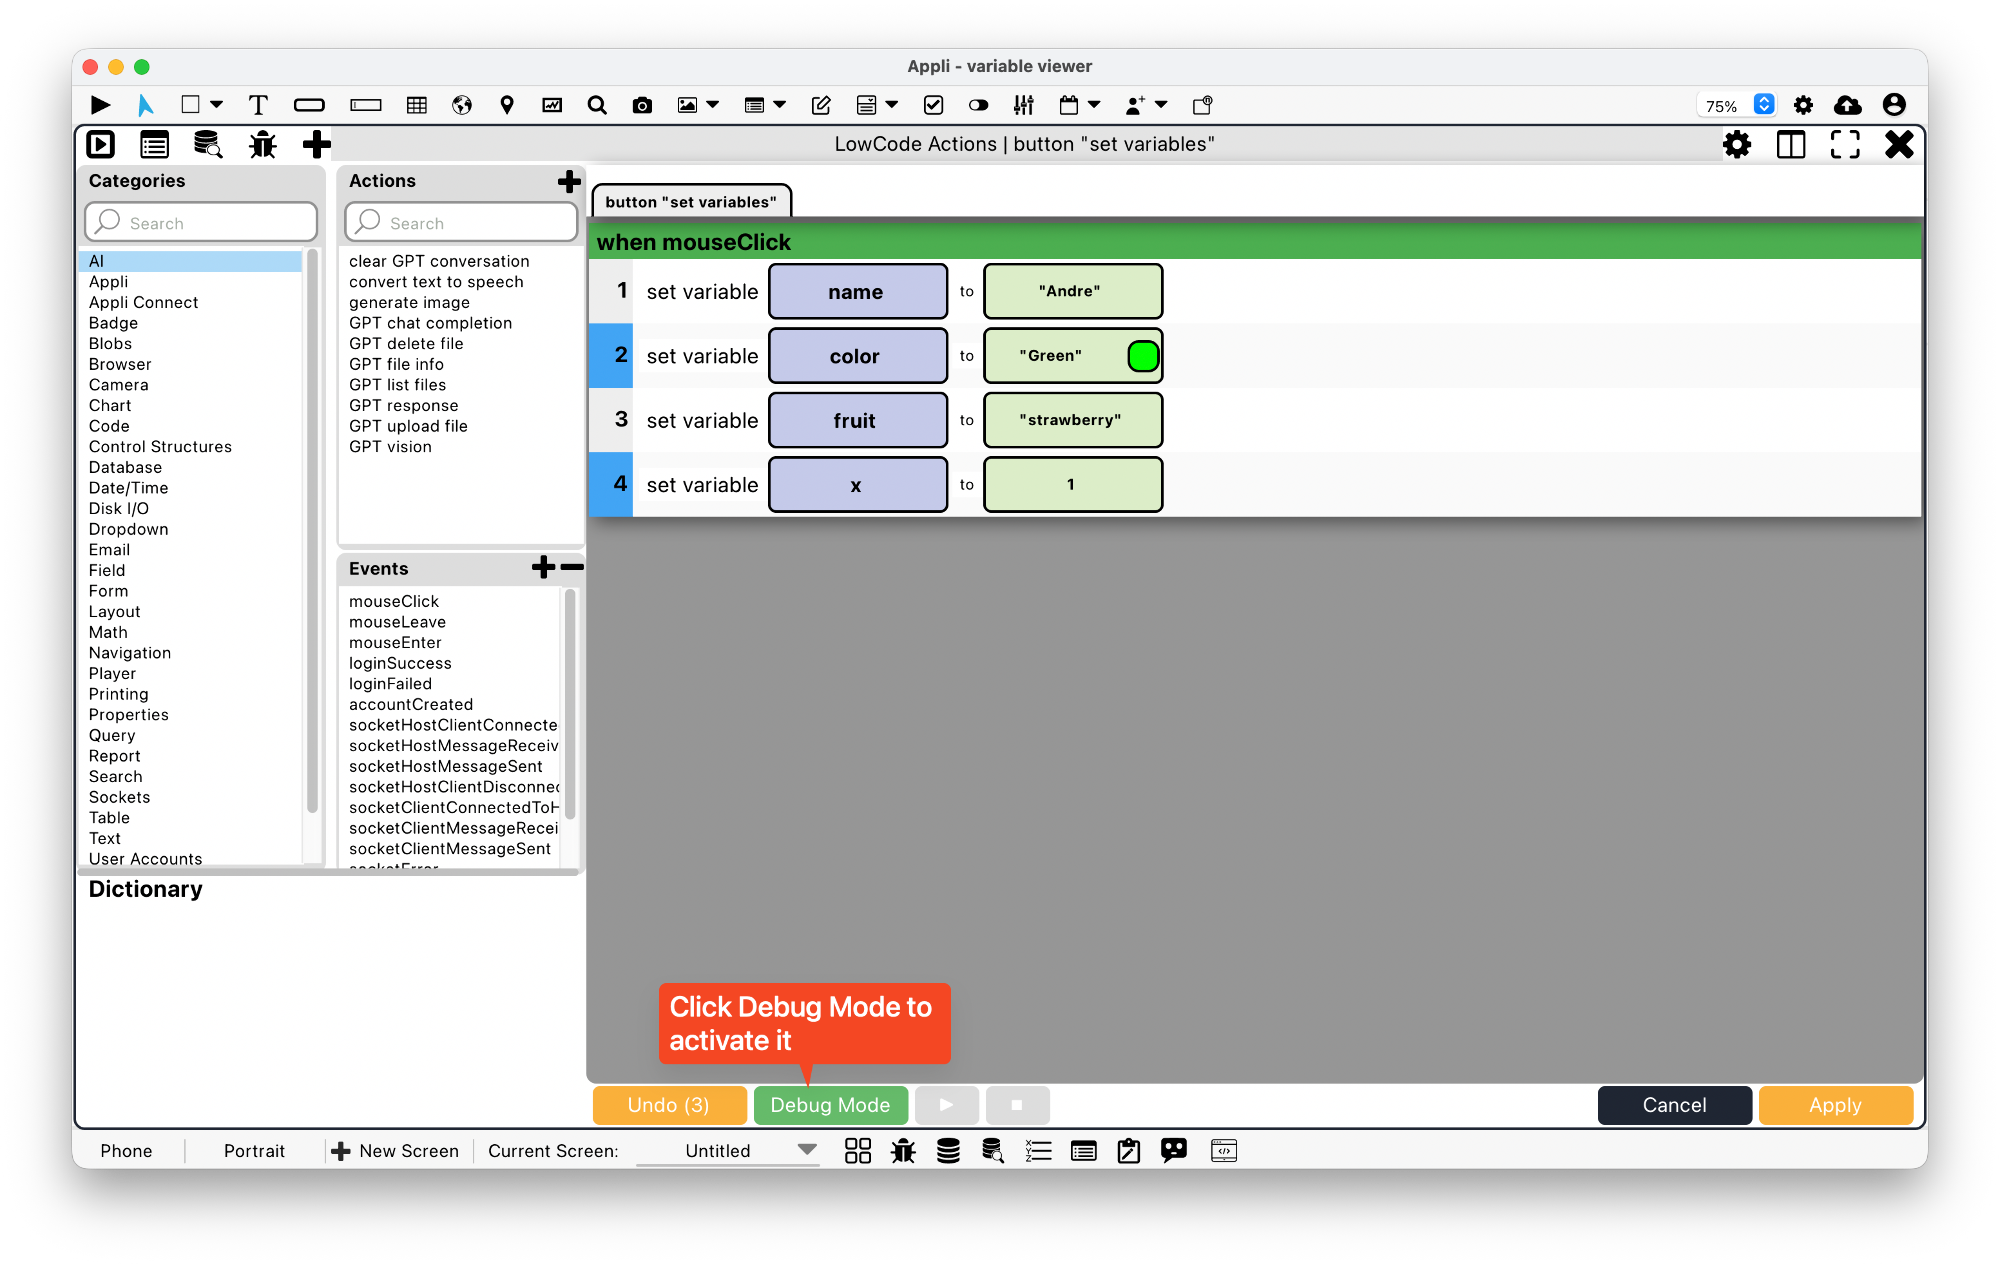
Task: Select the button "set variables" tab
Action: pyautogui.click(x=691, y=201)
